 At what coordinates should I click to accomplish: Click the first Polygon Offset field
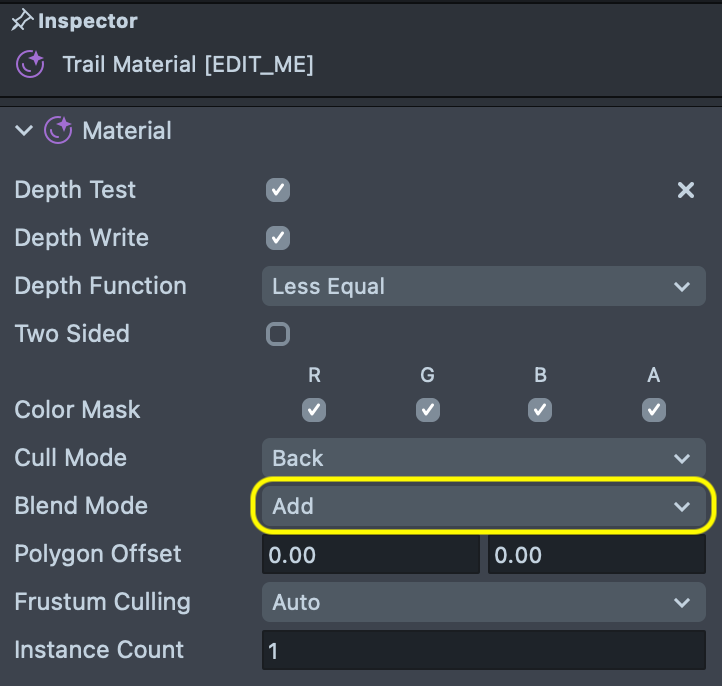(x=370, y=554)
